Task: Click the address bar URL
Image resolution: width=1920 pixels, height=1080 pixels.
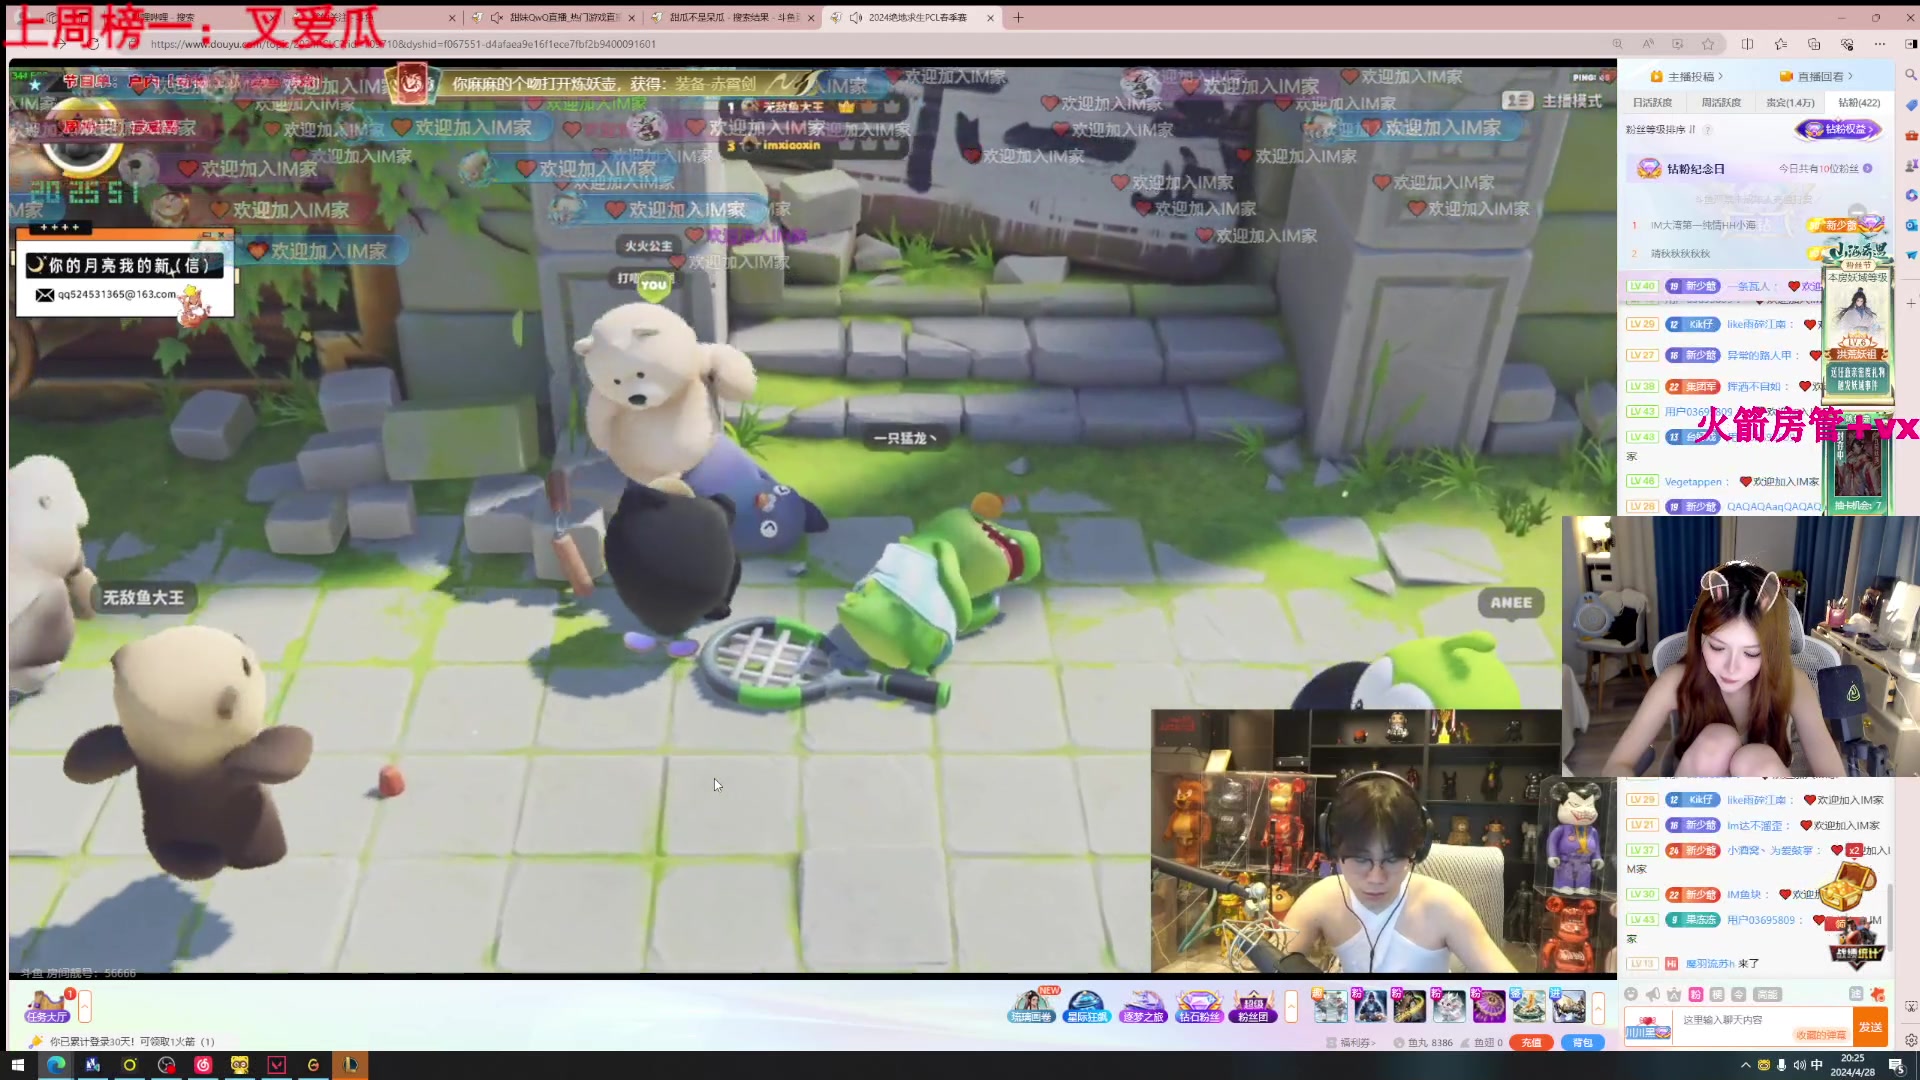Action: pyautogui.click(x=403, y=44)
